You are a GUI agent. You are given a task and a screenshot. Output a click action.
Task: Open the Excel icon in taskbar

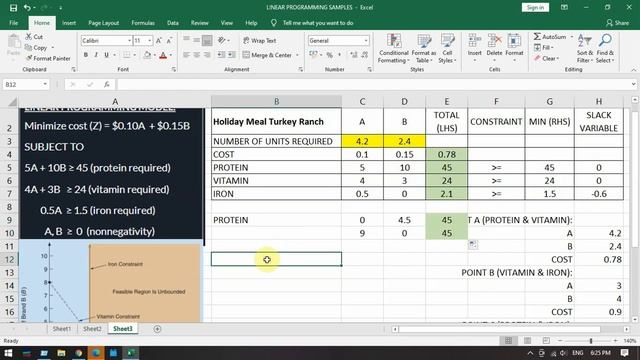131,353
